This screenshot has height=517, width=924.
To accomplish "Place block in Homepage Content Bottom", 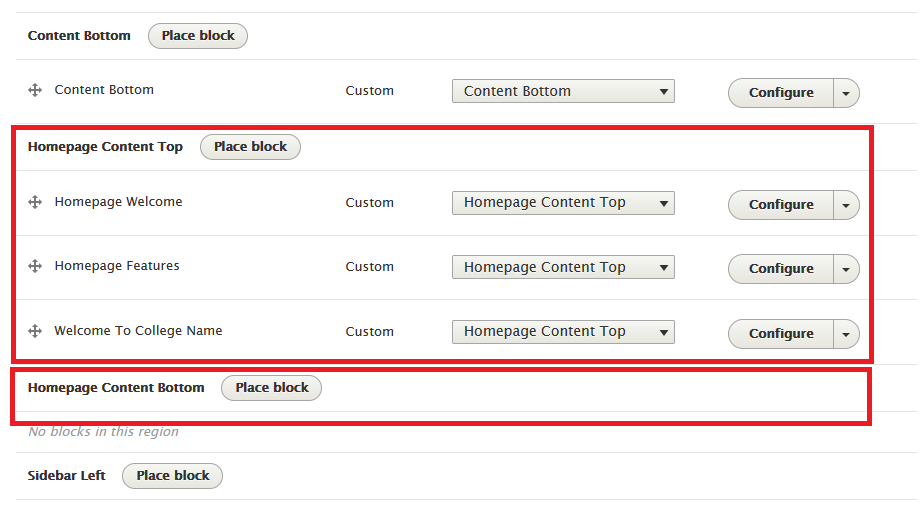I will [271, 388].
